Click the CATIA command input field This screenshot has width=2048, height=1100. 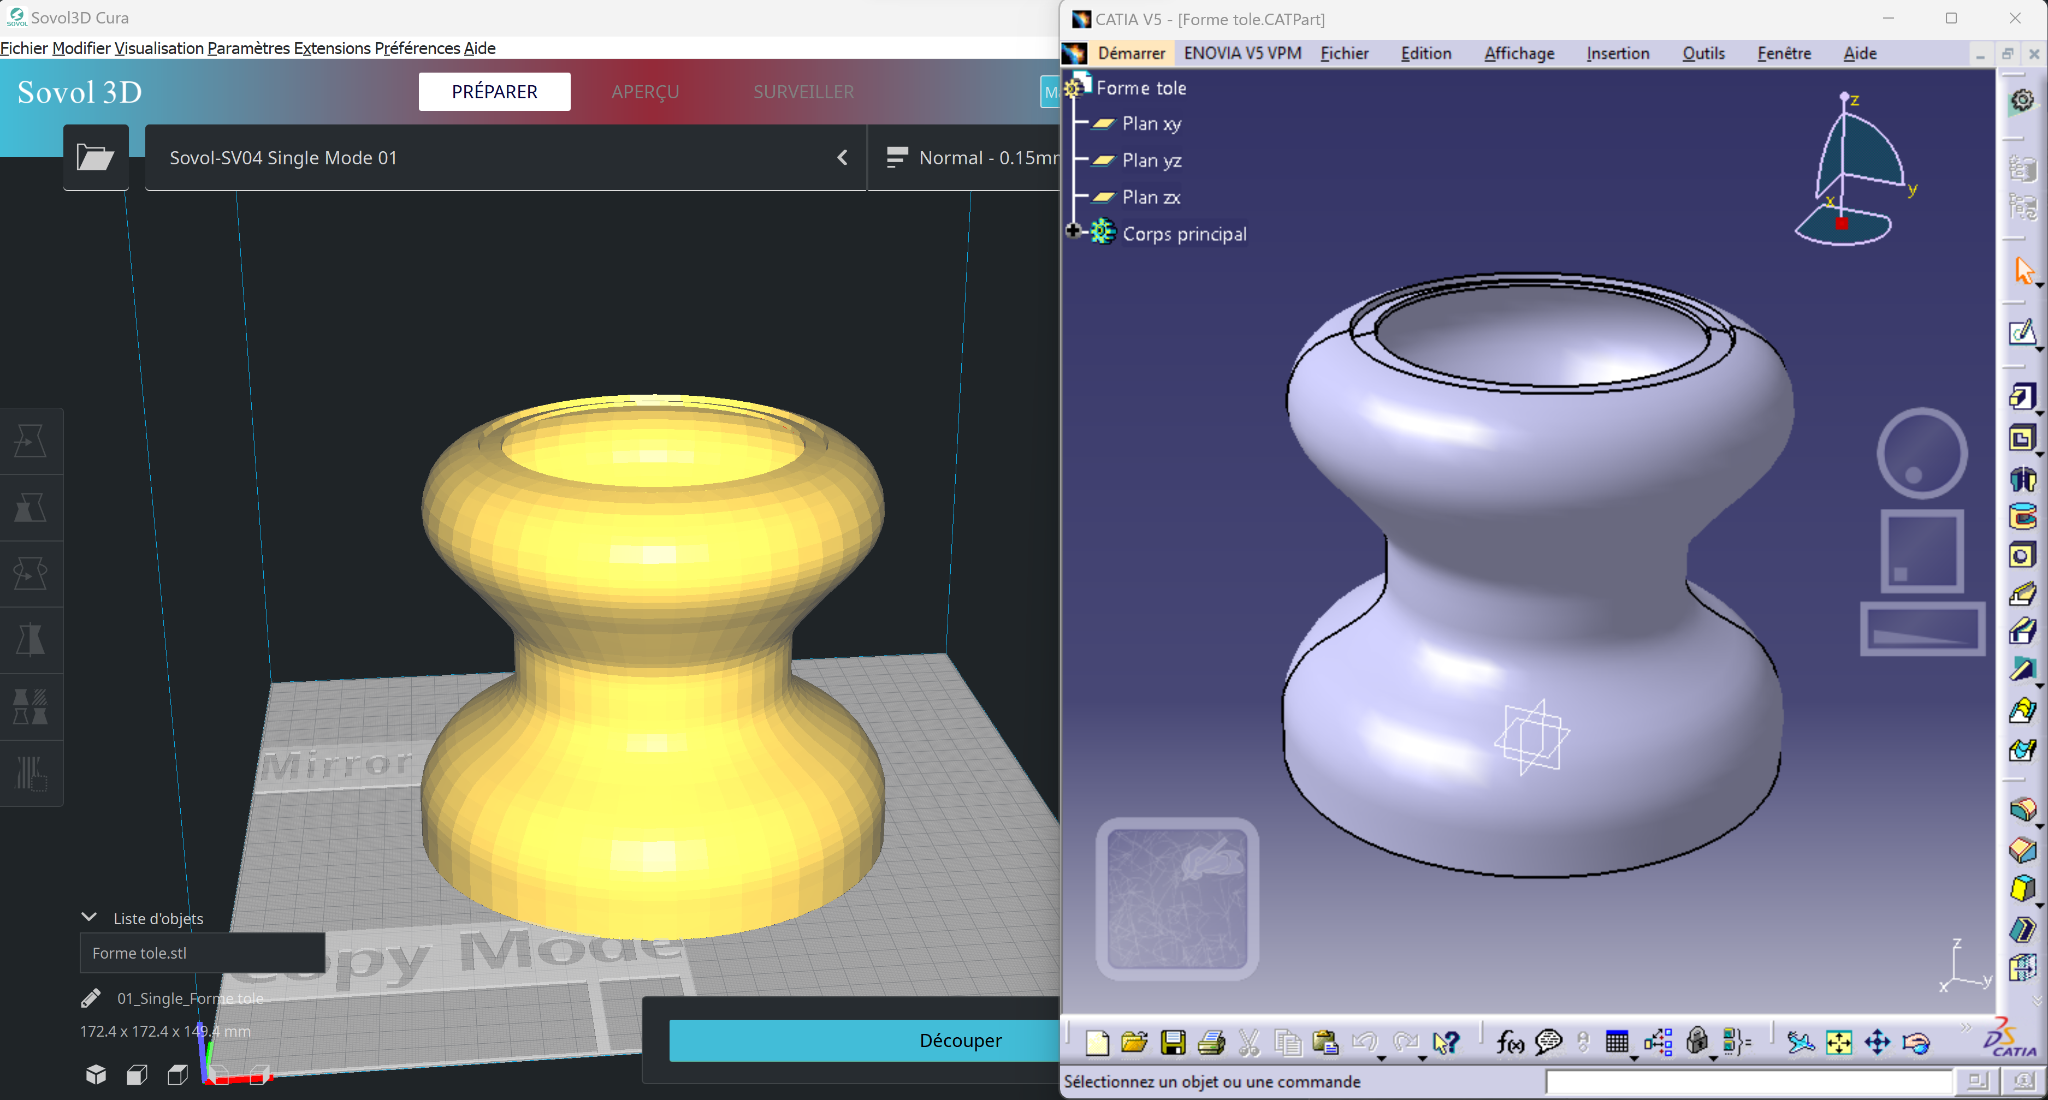pos(1748,1081)
